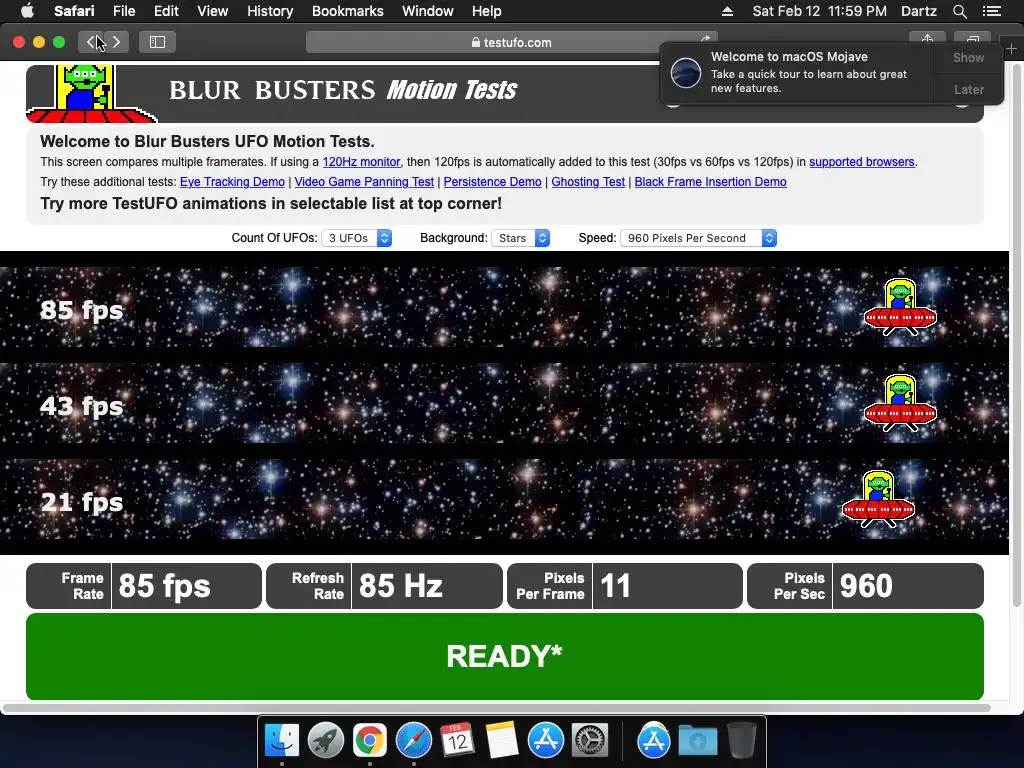This screenshot has width=1024, height=768.
Task: Open the Safari menu
Action: point(74,11)
